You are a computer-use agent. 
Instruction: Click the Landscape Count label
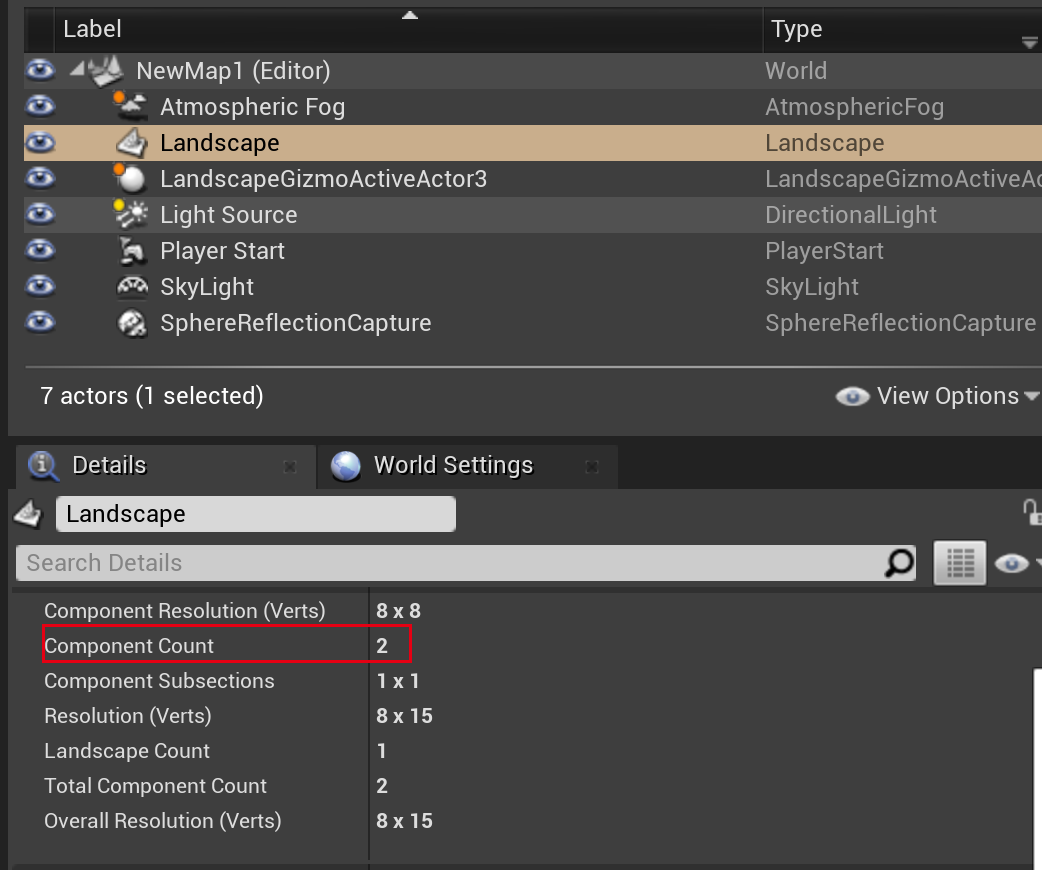(x=127, y=751)
